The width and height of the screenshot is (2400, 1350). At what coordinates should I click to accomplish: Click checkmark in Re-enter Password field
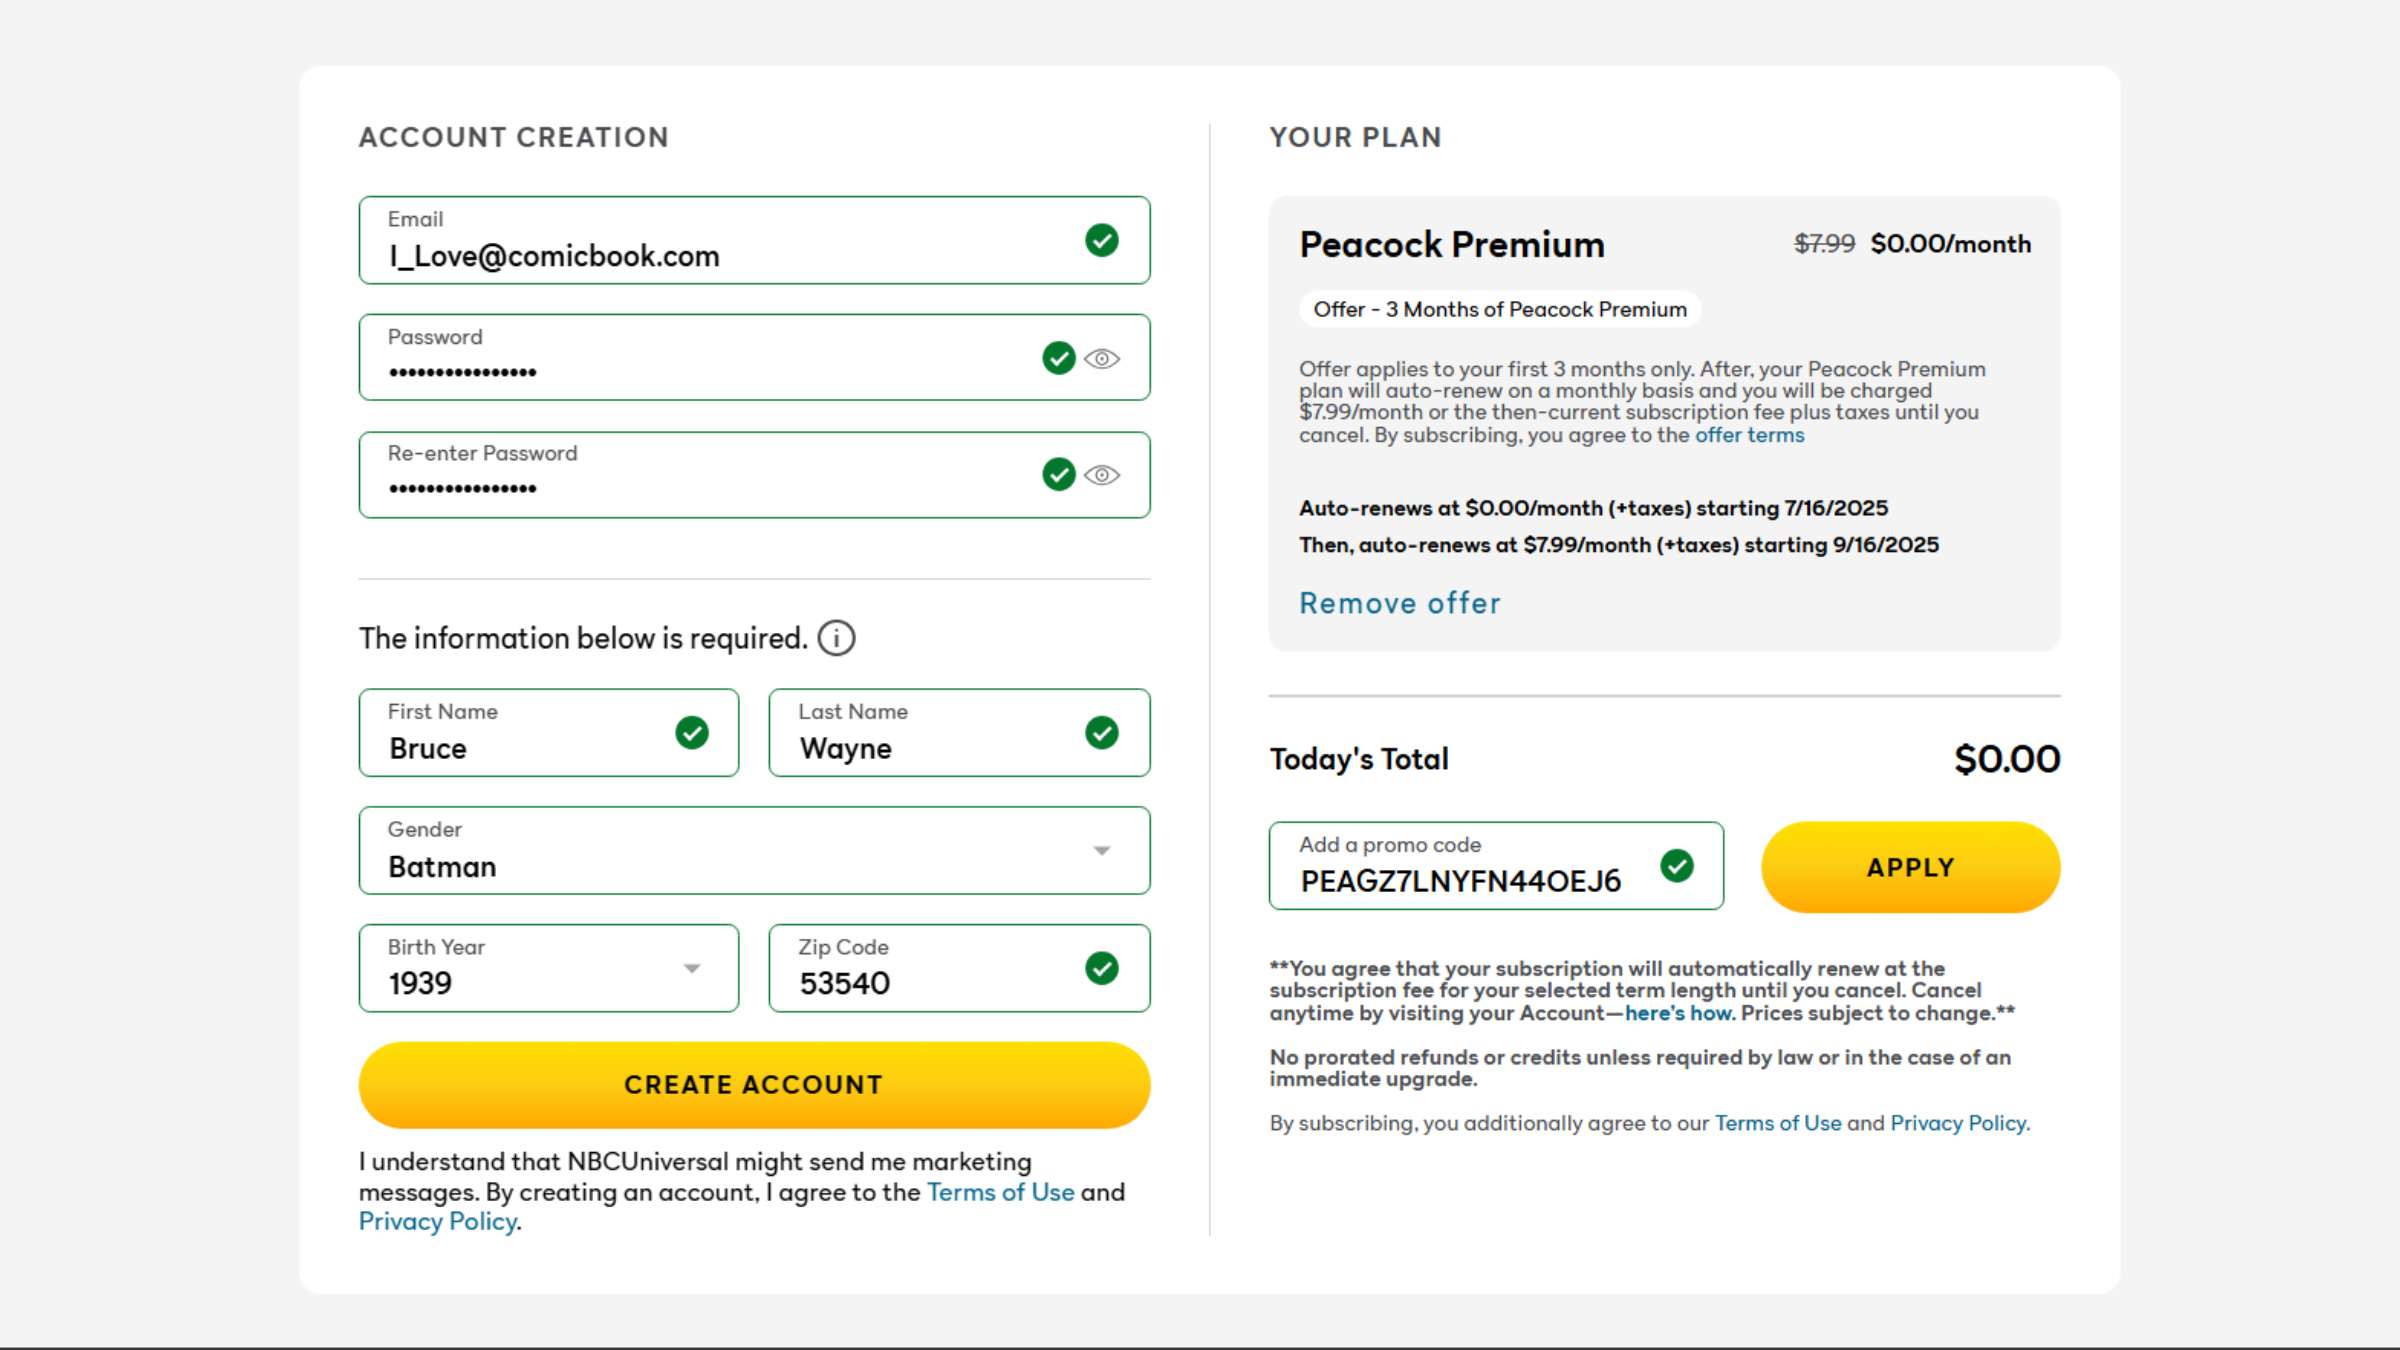point(1058,475)
